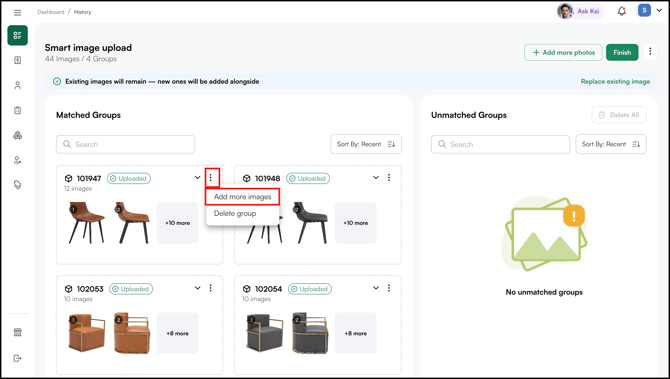This screenshot has height=379, width=670.
Task: Click +8 more tile in group 102054
Action: (x=356, y=333)
